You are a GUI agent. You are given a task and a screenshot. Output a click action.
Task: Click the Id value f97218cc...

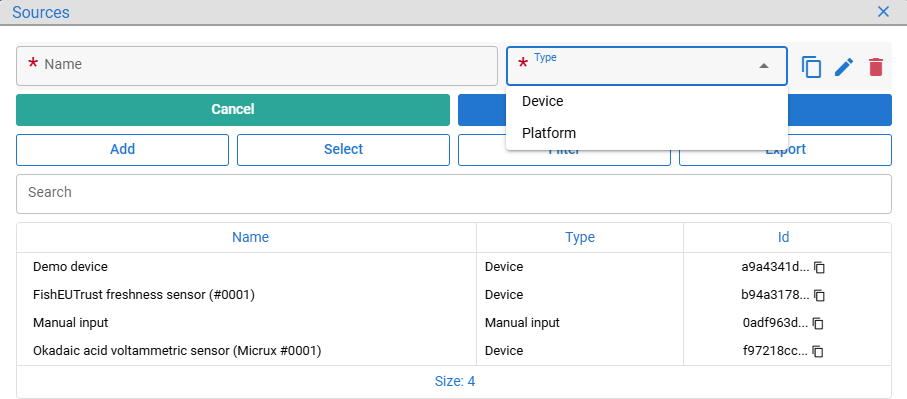(x=775, y=350)
